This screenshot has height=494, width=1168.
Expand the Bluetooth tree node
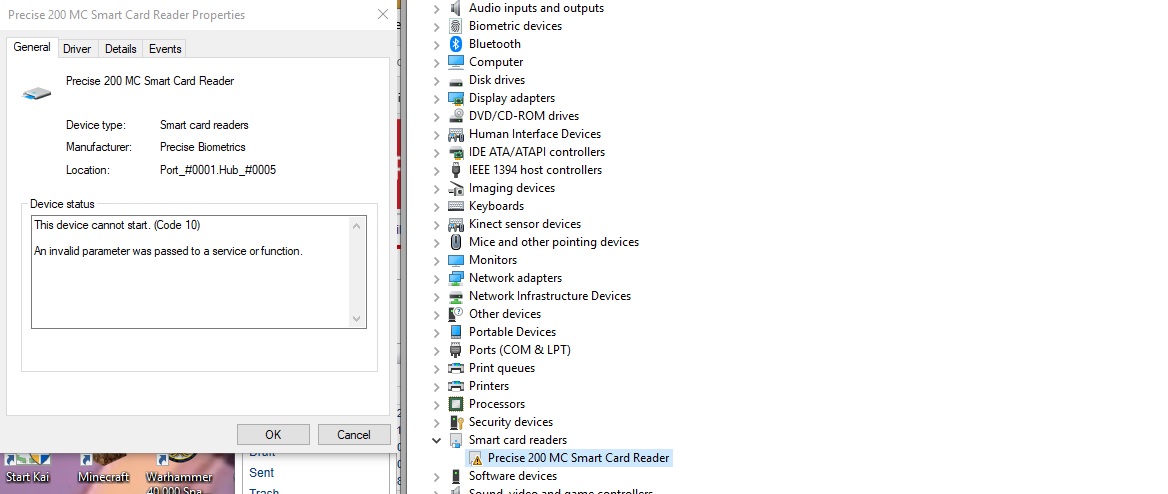(x=437, y=45)
